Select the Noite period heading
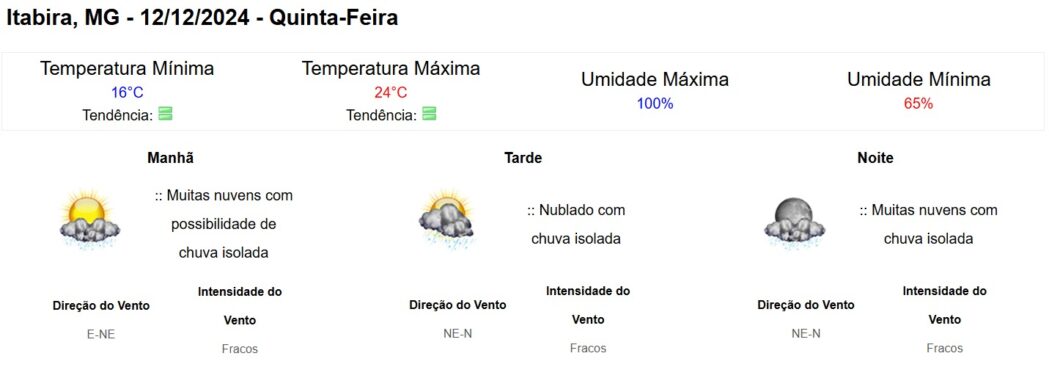This screenshot has height=367, width=1049. click(875, 158)
